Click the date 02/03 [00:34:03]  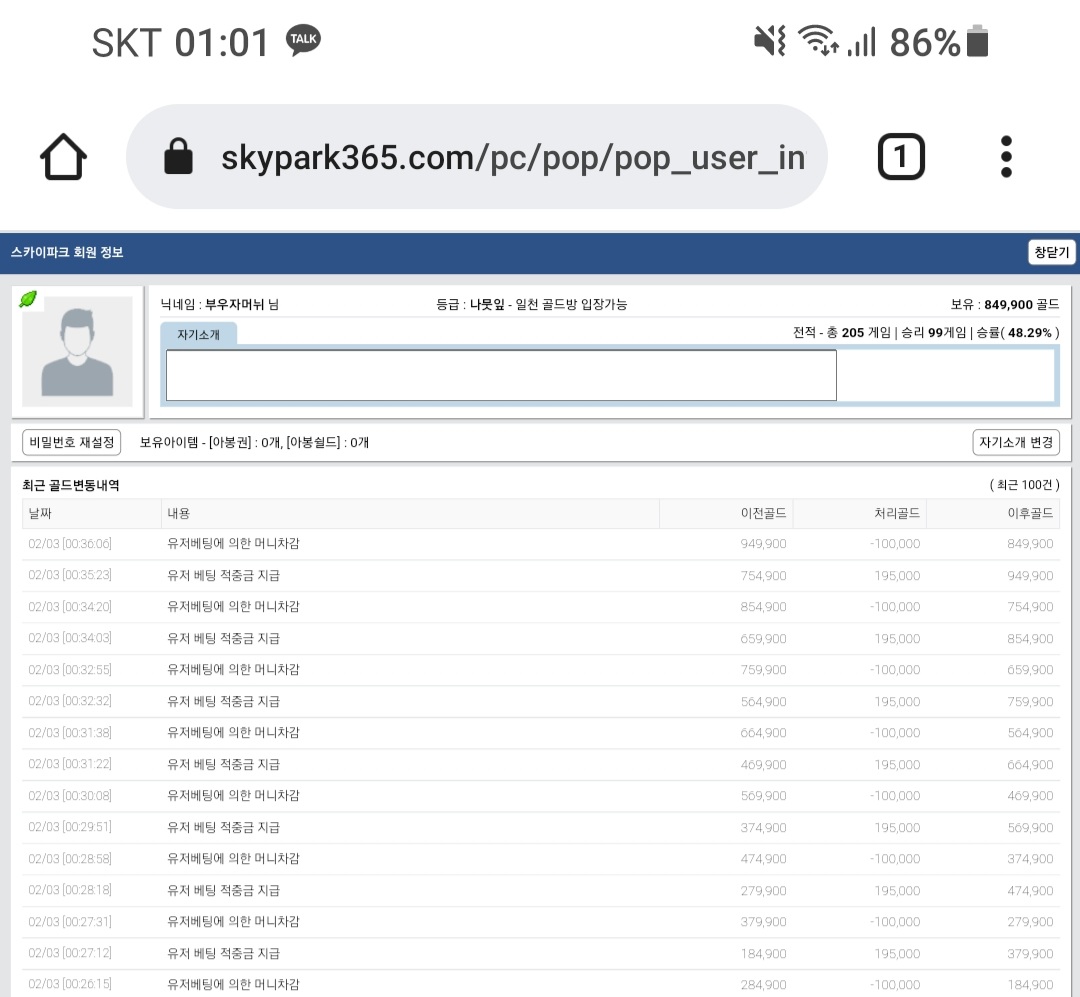pyautogui.click(x=70, y=638)
